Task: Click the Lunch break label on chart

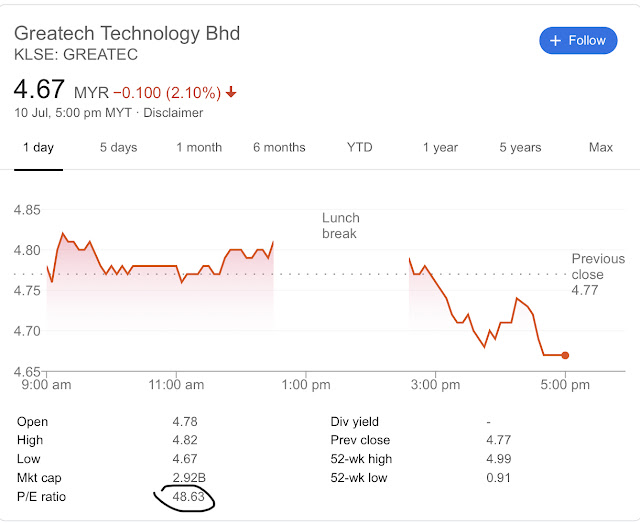Action: [x=340, y=226]
